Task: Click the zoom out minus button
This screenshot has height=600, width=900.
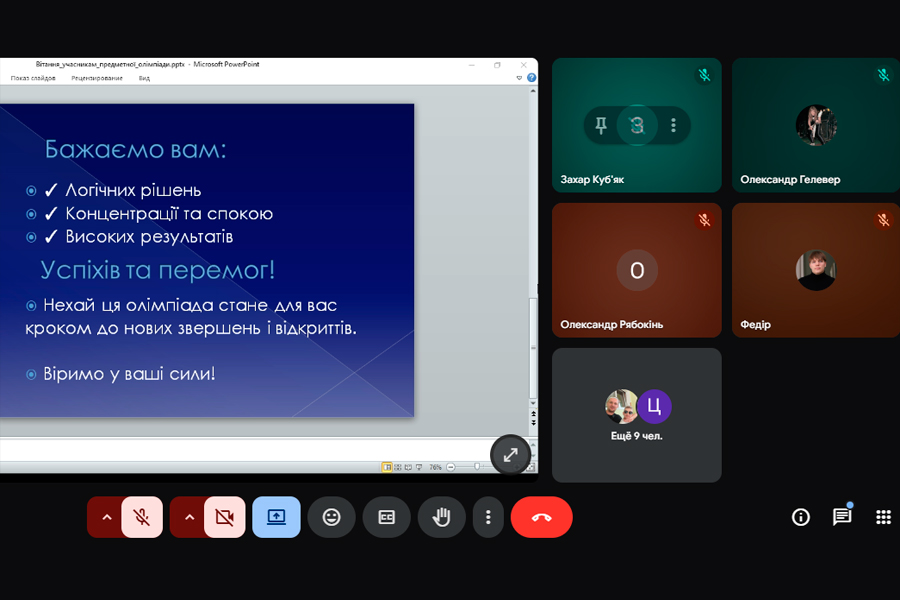Action: click(x=451, y=467)
